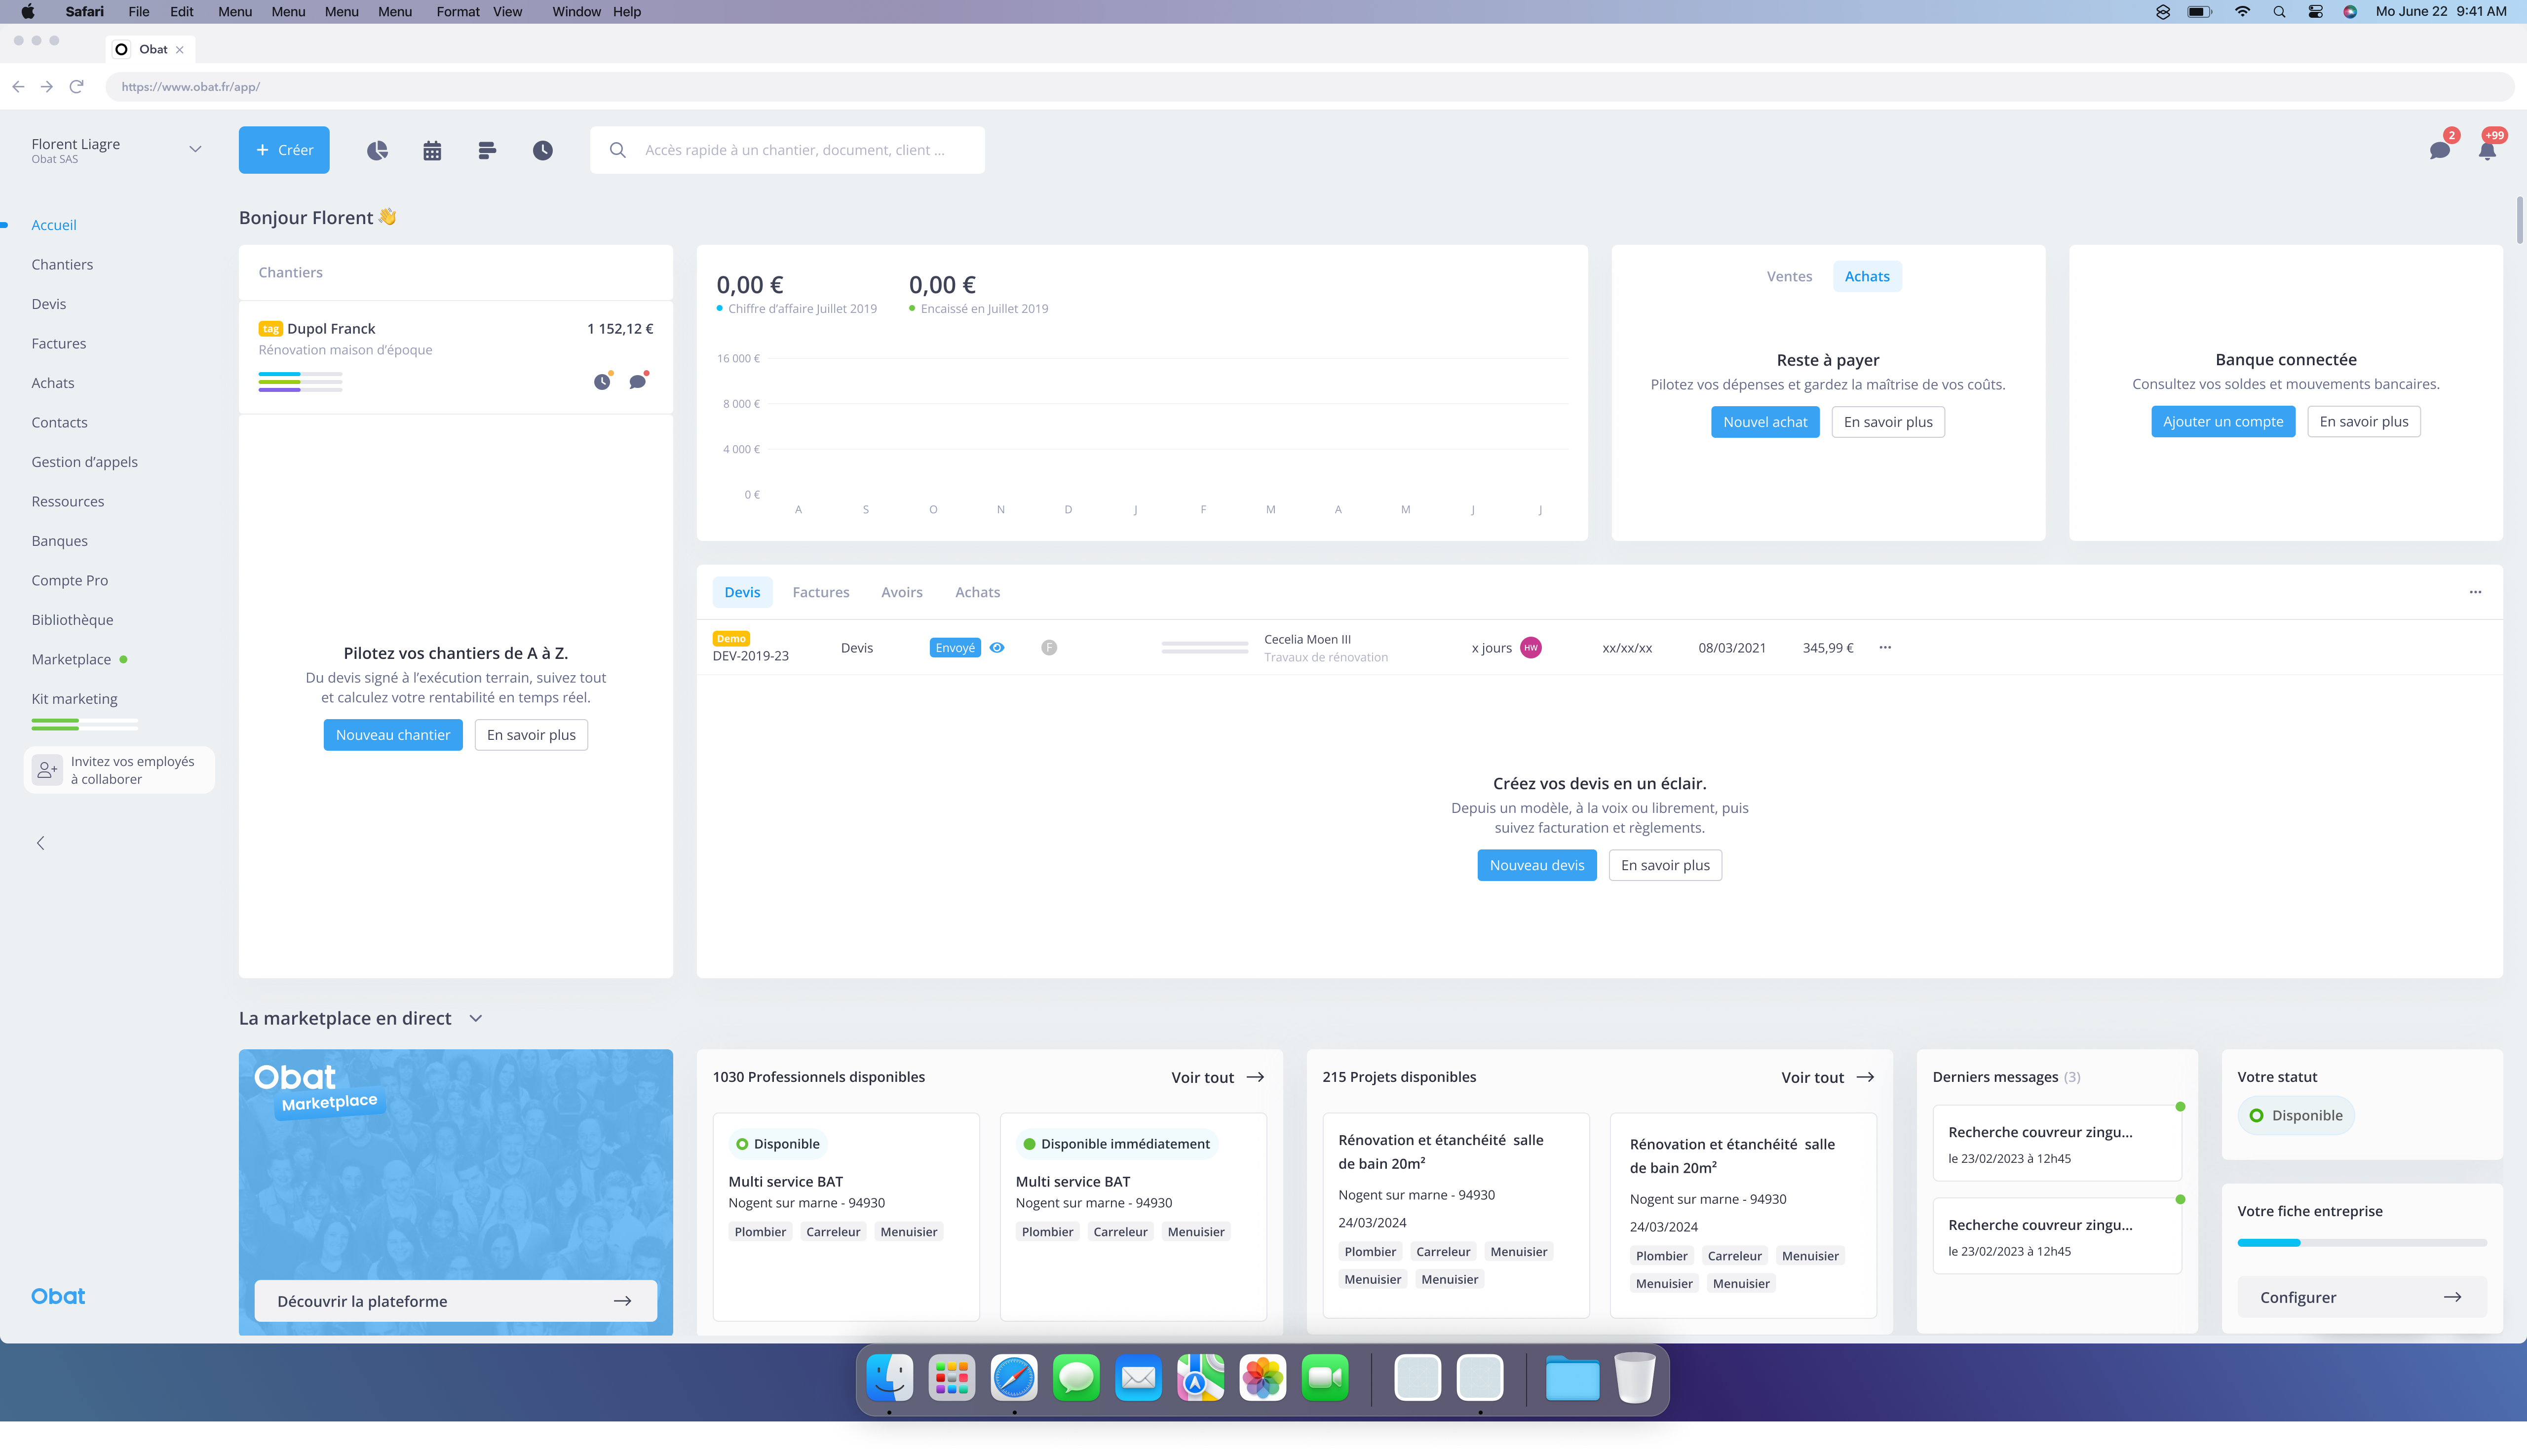Click Nouveau devis button
The width and height of the screenshot is (2527, 1456).
1537,865
